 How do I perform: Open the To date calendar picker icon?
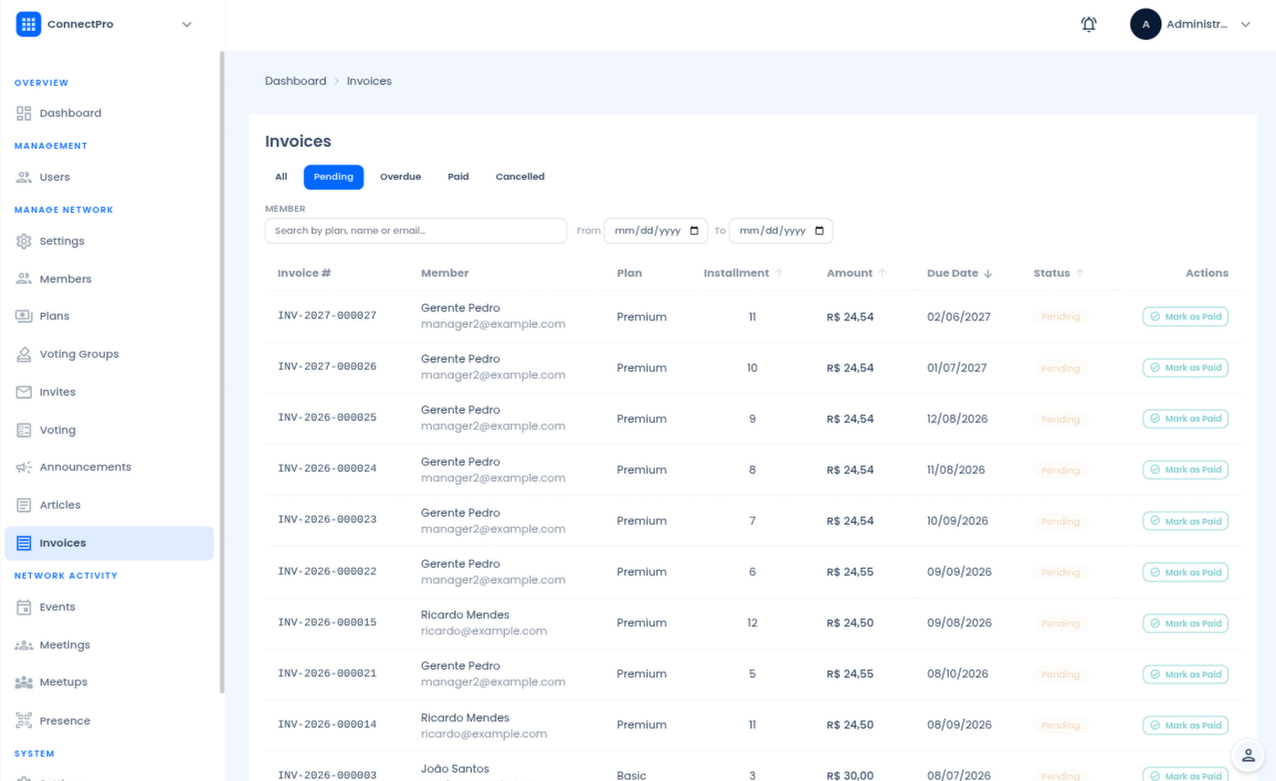pyautogui.click(x=820, y=231)
